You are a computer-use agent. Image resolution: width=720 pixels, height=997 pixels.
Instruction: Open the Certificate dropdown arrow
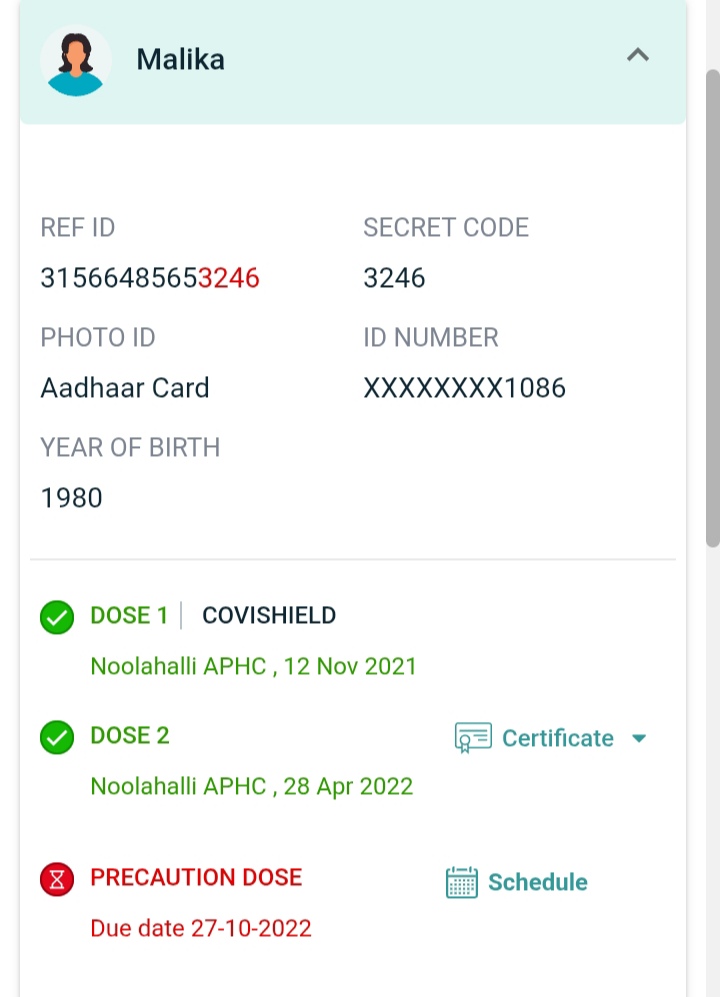click(x=640, y=739)
